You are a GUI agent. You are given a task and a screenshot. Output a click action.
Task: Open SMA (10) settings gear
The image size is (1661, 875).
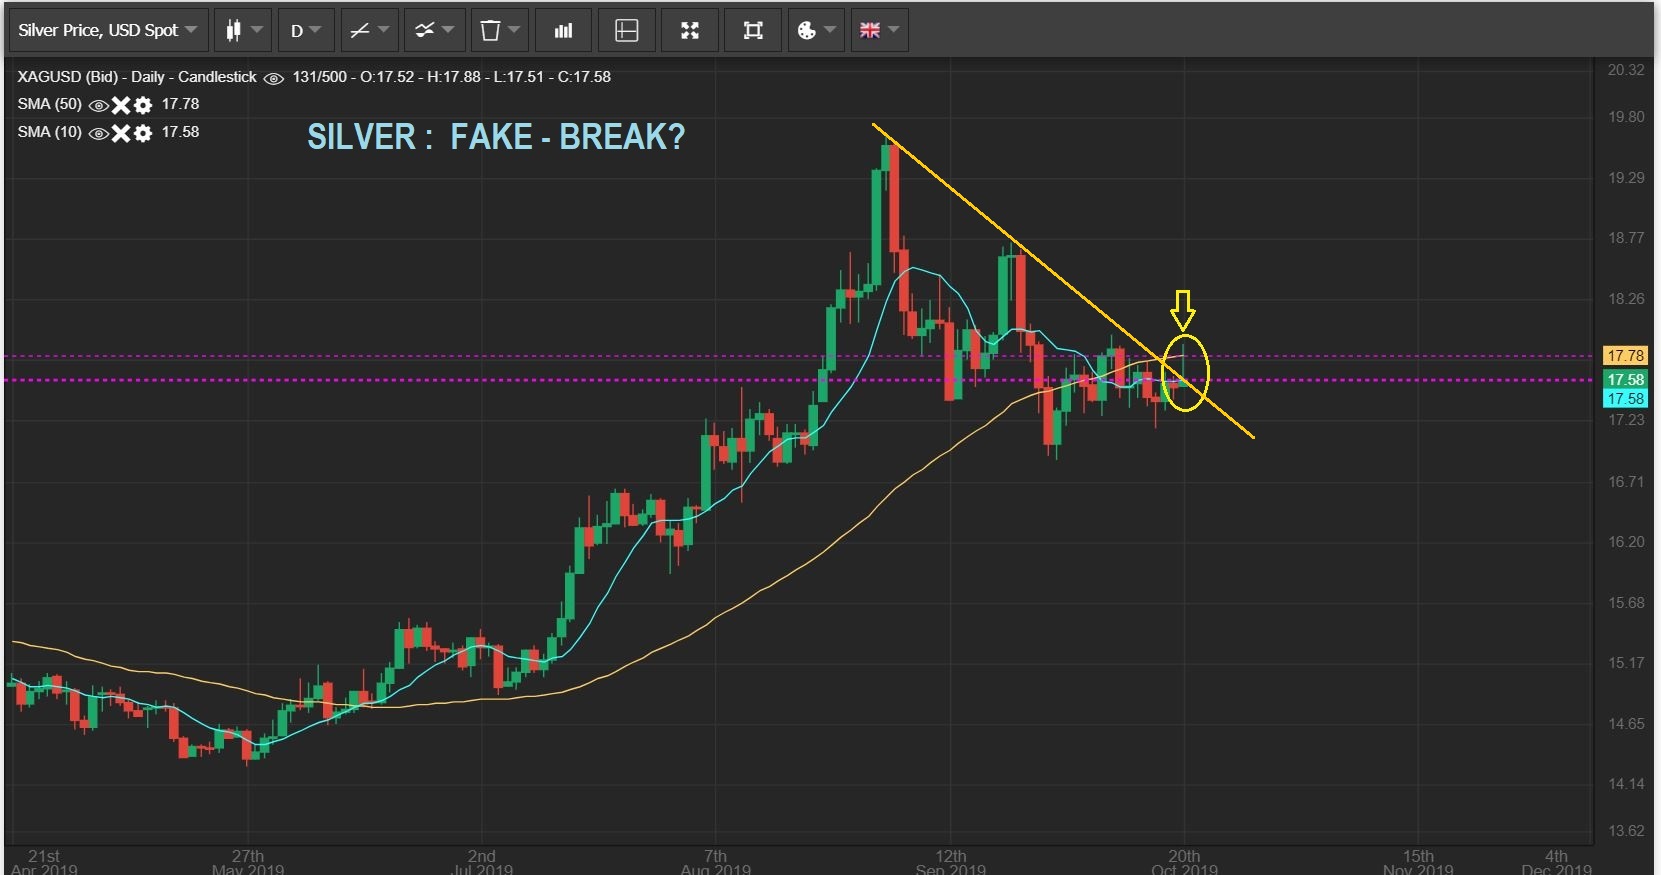(x=143, y=133)
